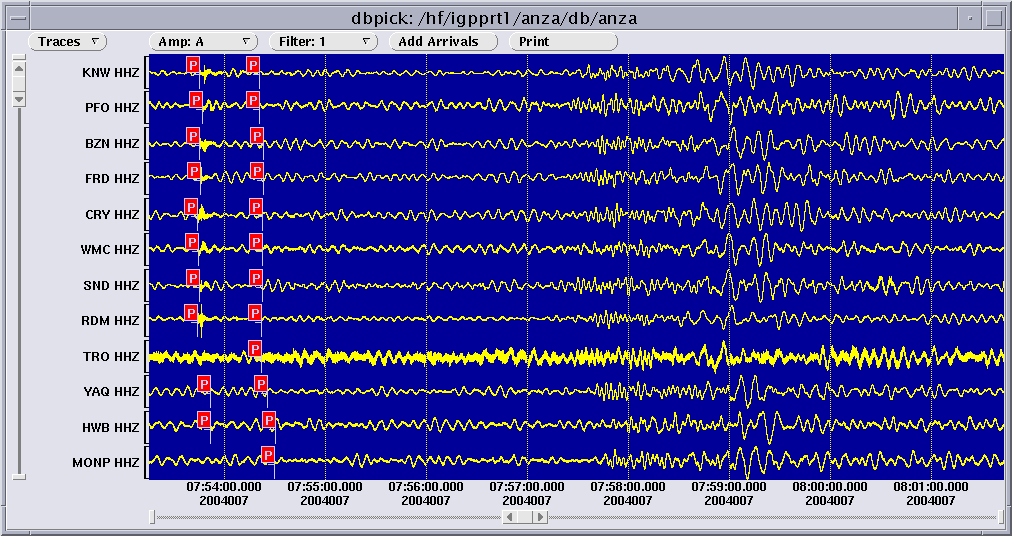
Task: Click the PFO HHZ trace label
Action: click(112, 108)
